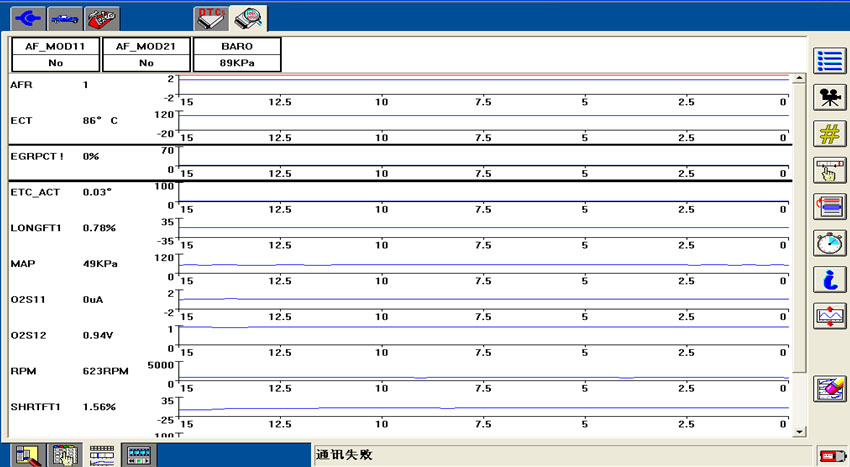The image size is (850, 467).
Task: Click the movie camera record icon
Action: (829, 97)
